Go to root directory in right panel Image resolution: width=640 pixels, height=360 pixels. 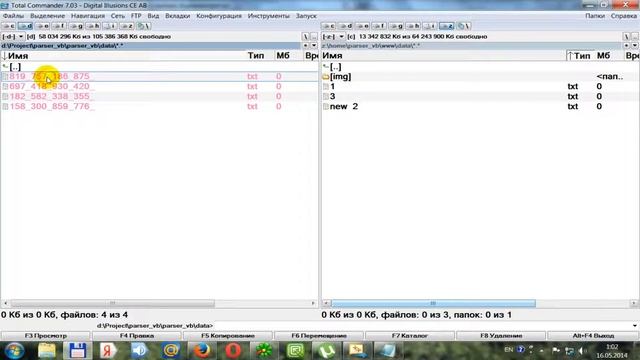pyautogui.click(x=627, y=37)
